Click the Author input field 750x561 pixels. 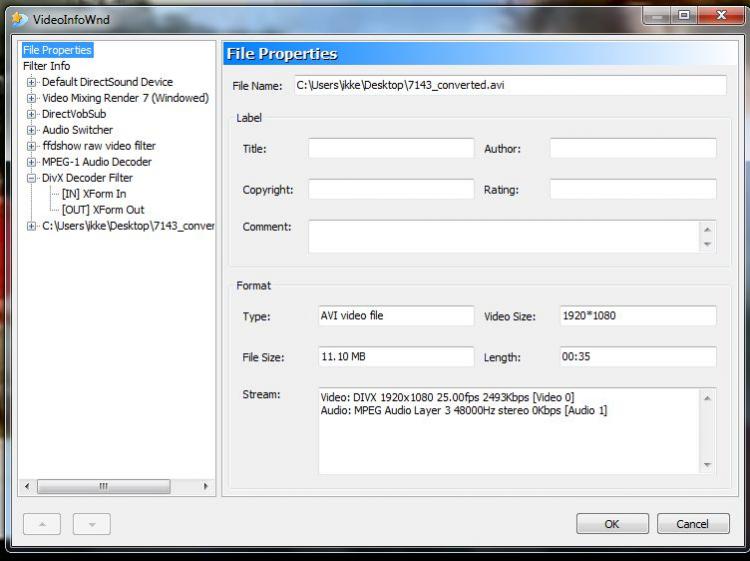632,149
